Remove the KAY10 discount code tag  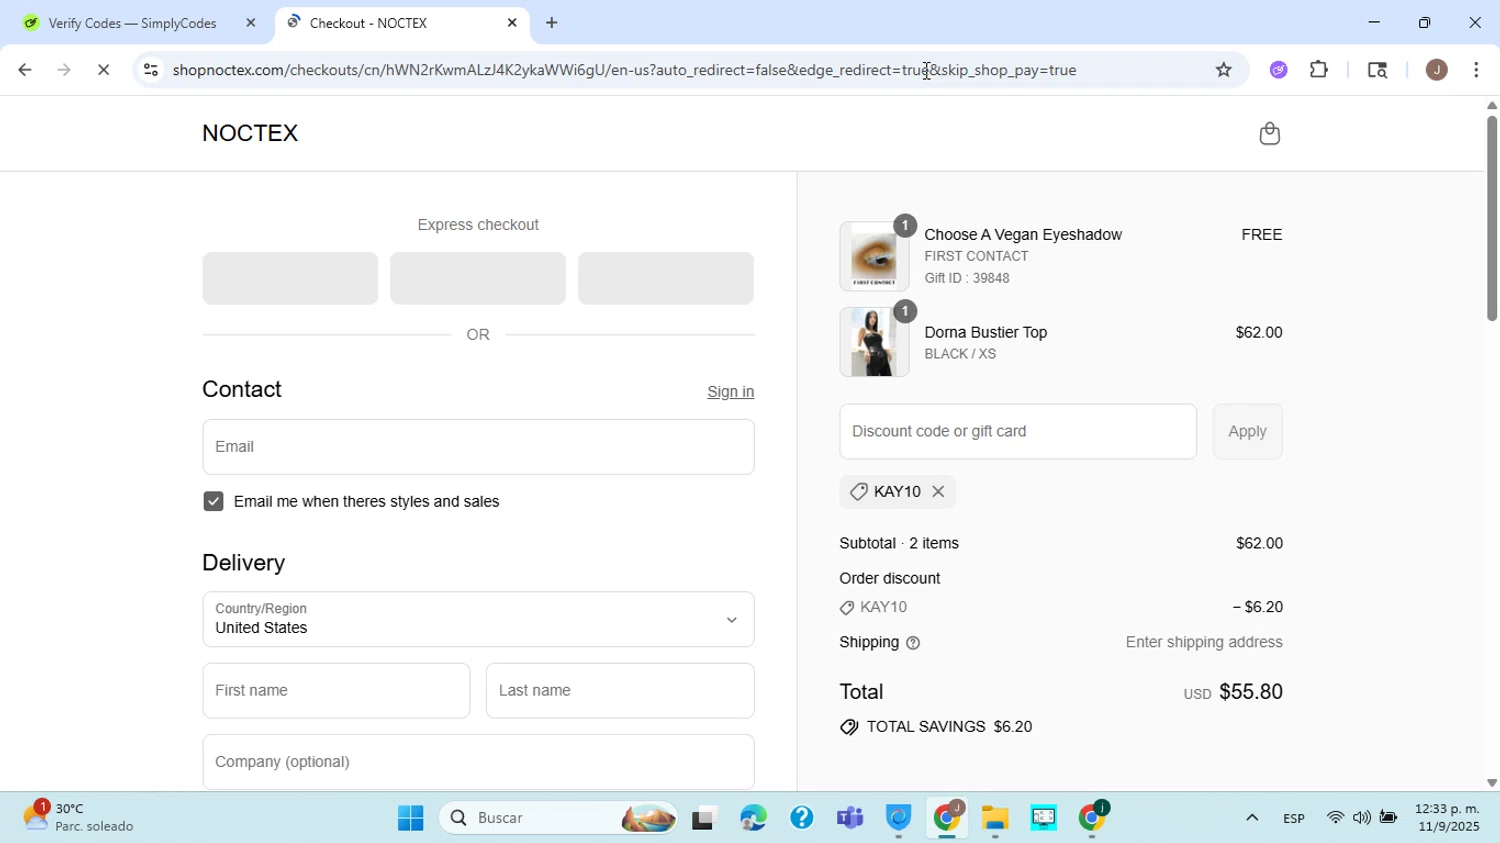click(938, 491)
